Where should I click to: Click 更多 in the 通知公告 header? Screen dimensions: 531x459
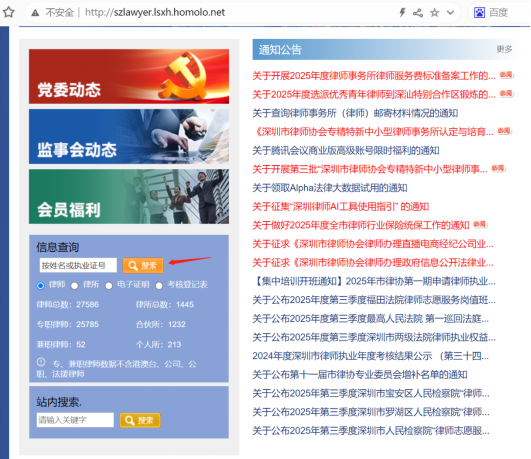504,49
